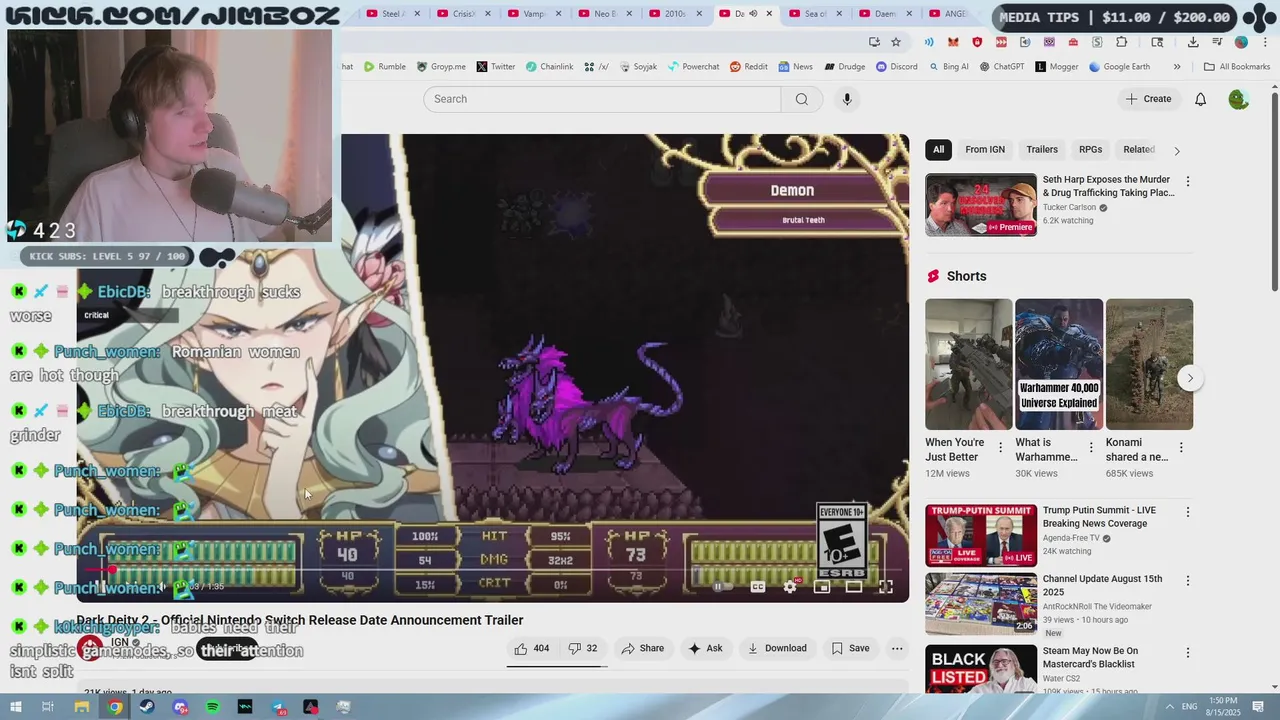Open options for Warhammer short
The image size is (1280, 720).
pyautogui.click(x=1090, y=448)
